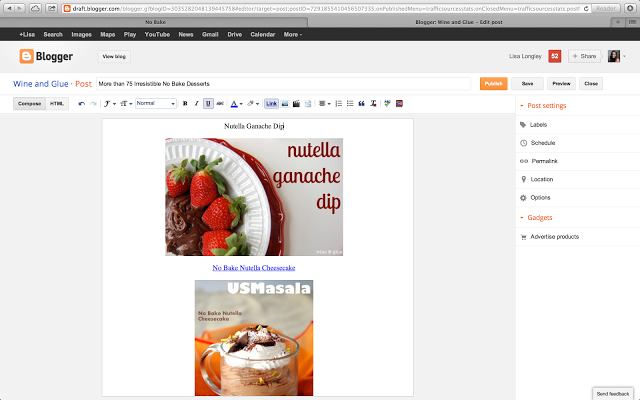Click the orange Blogger logo icon
Screen dimensions: 640x400
[27, 56]
